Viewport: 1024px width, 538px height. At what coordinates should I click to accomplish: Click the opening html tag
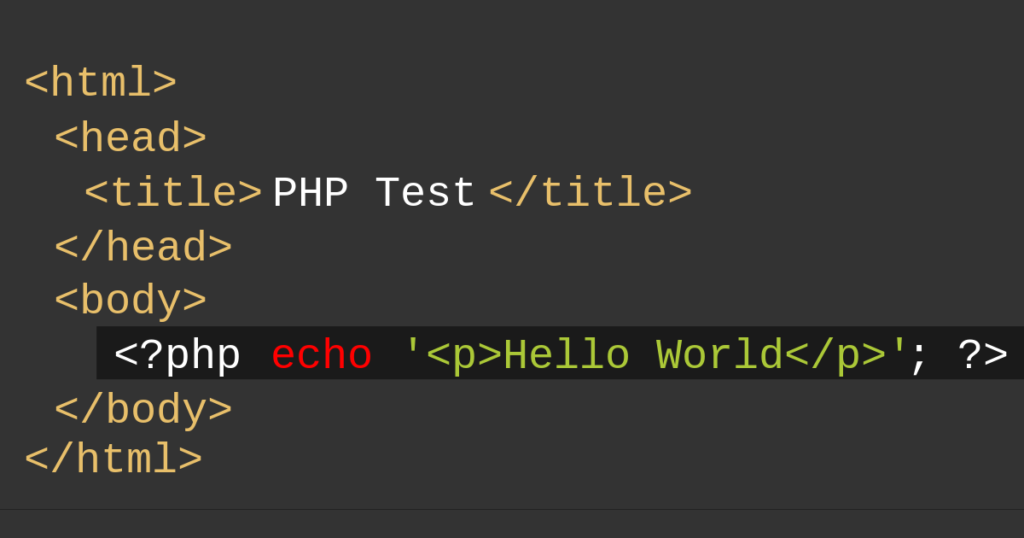[x=101, y=82]
